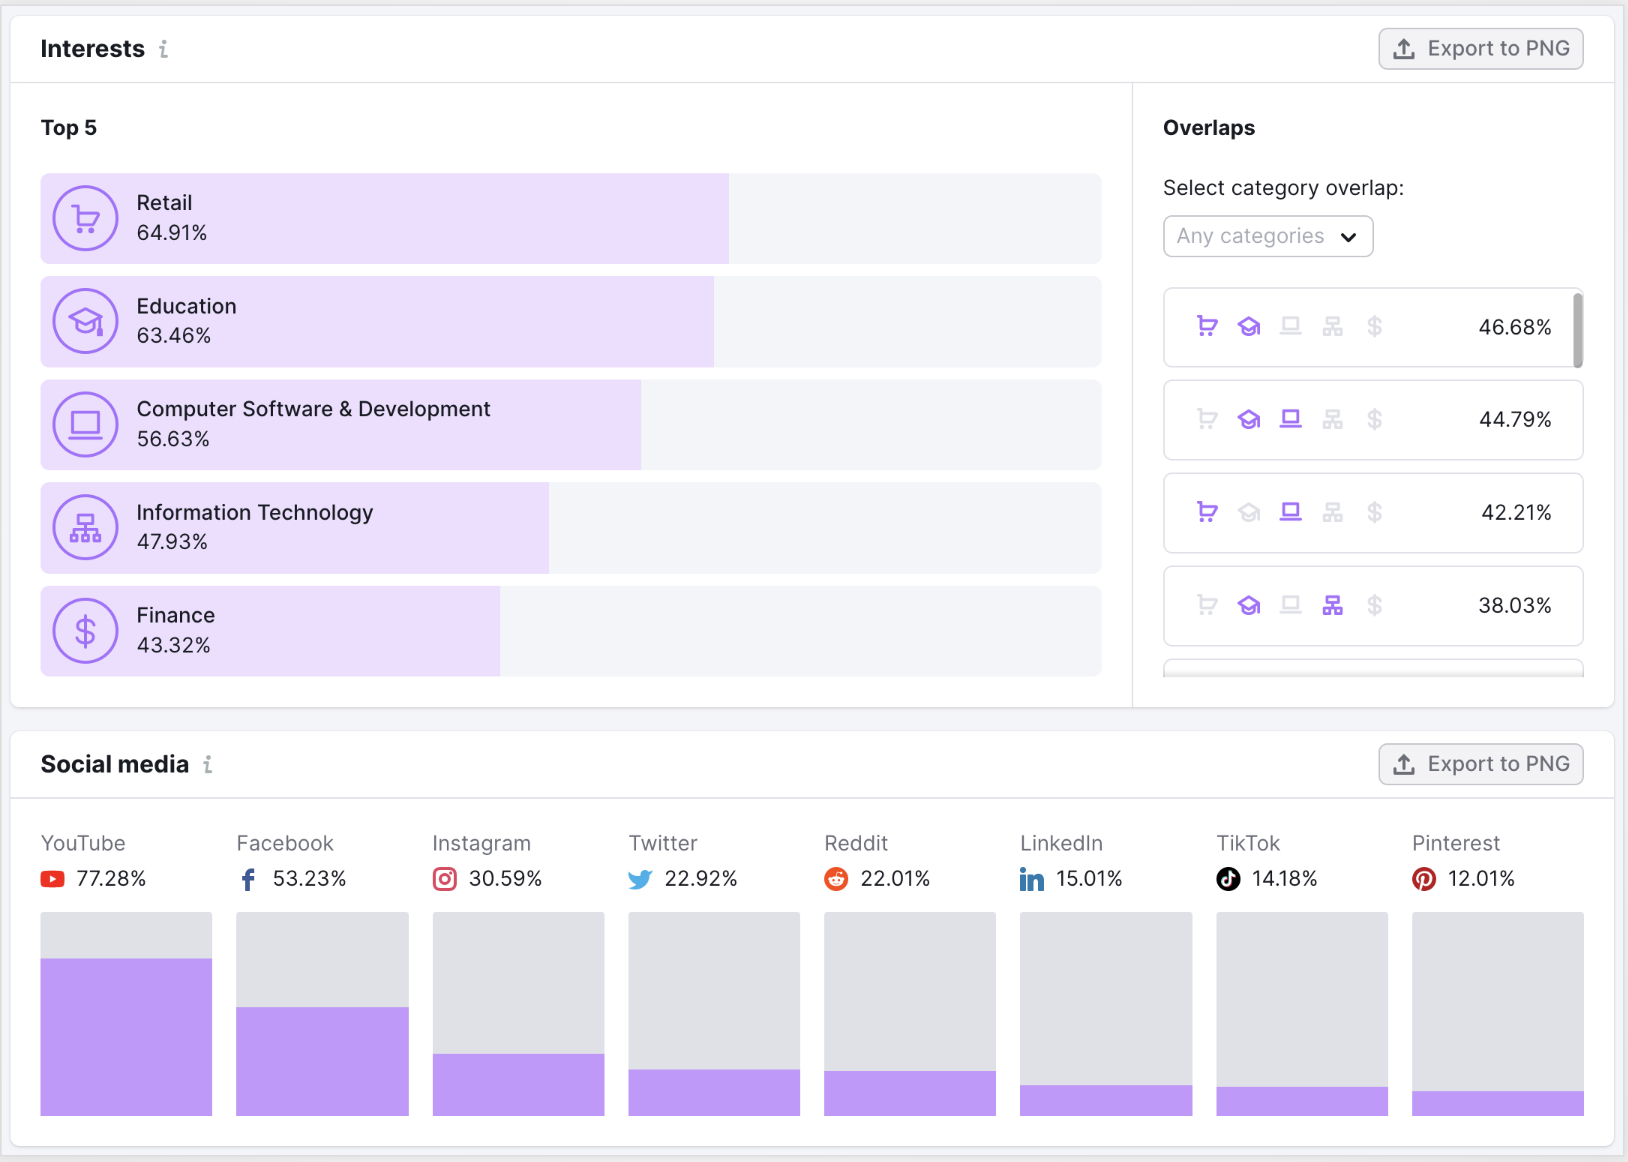Click the Retail shopping cart icon

(x=86, y=218)
